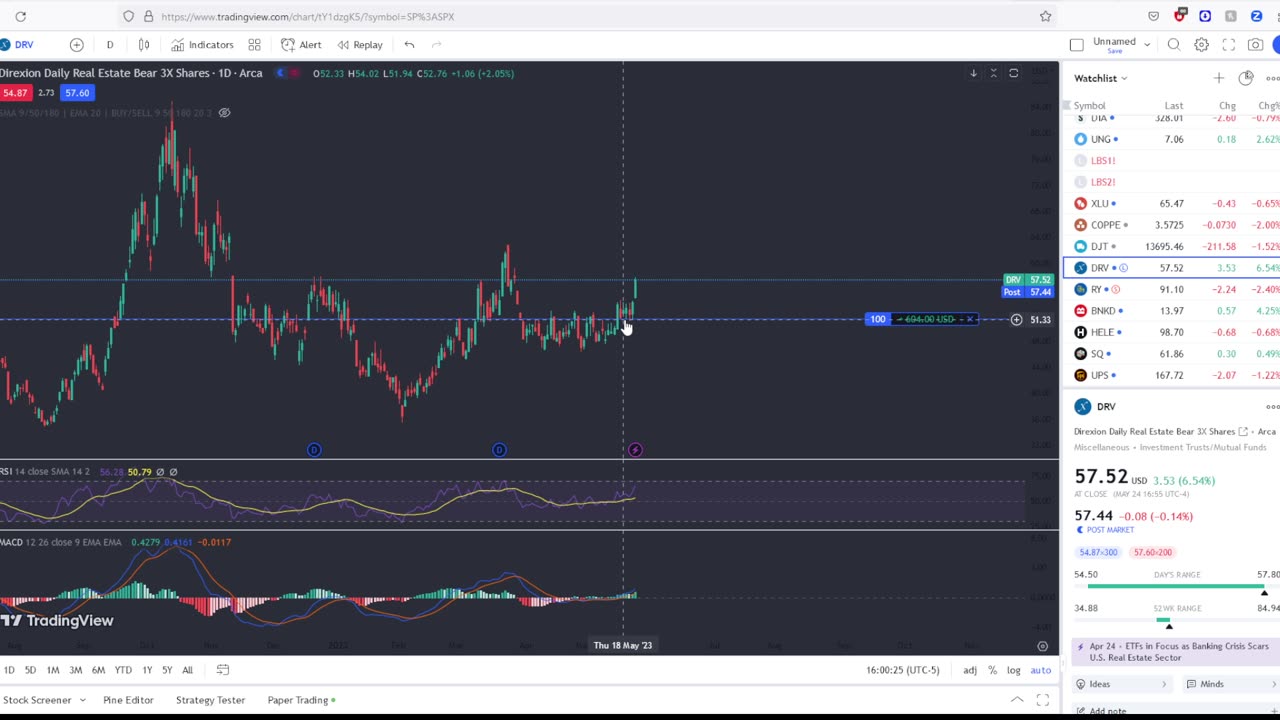The image size is (1280, 720).
Task: Start bar Replay mode
Action: tap(360, 44)
